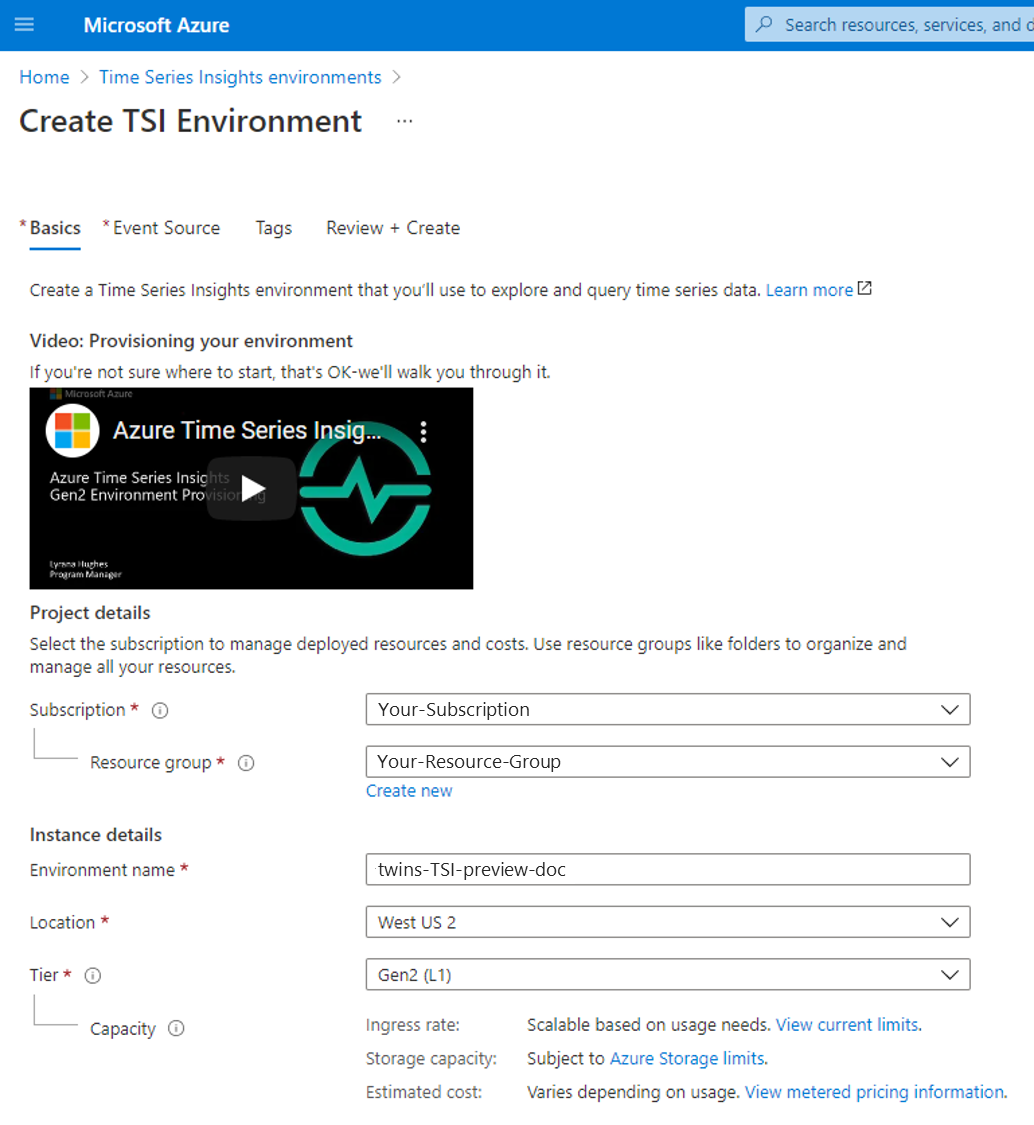Image resolution: width=1034 pixels, height=1125 pixels.
Task: Click Create new resource group link
Action: pos(409,791)
